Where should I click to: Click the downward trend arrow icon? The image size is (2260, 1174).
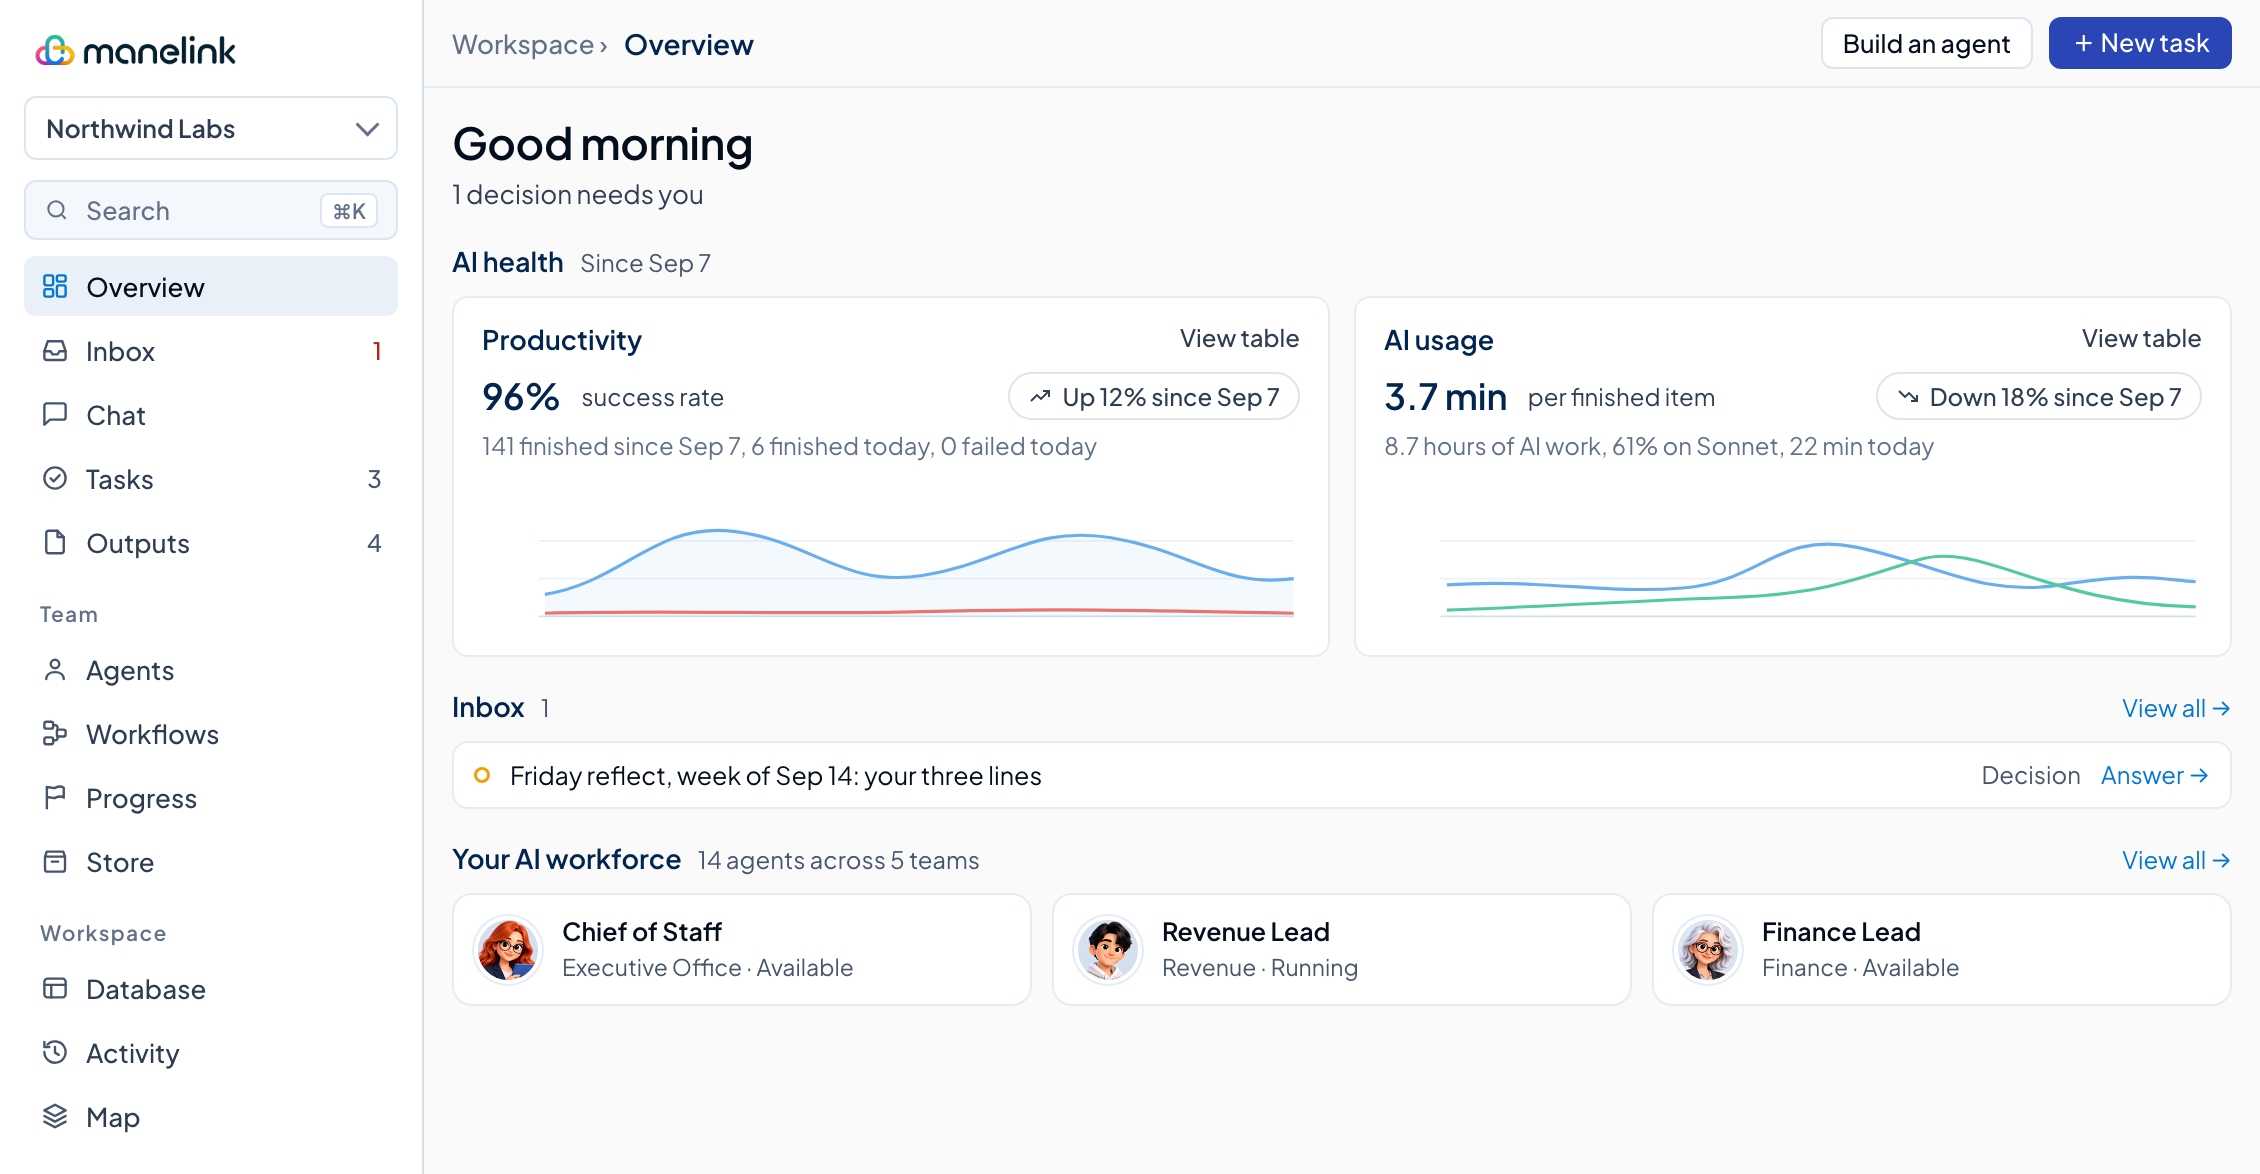[x=1908, y=397]
